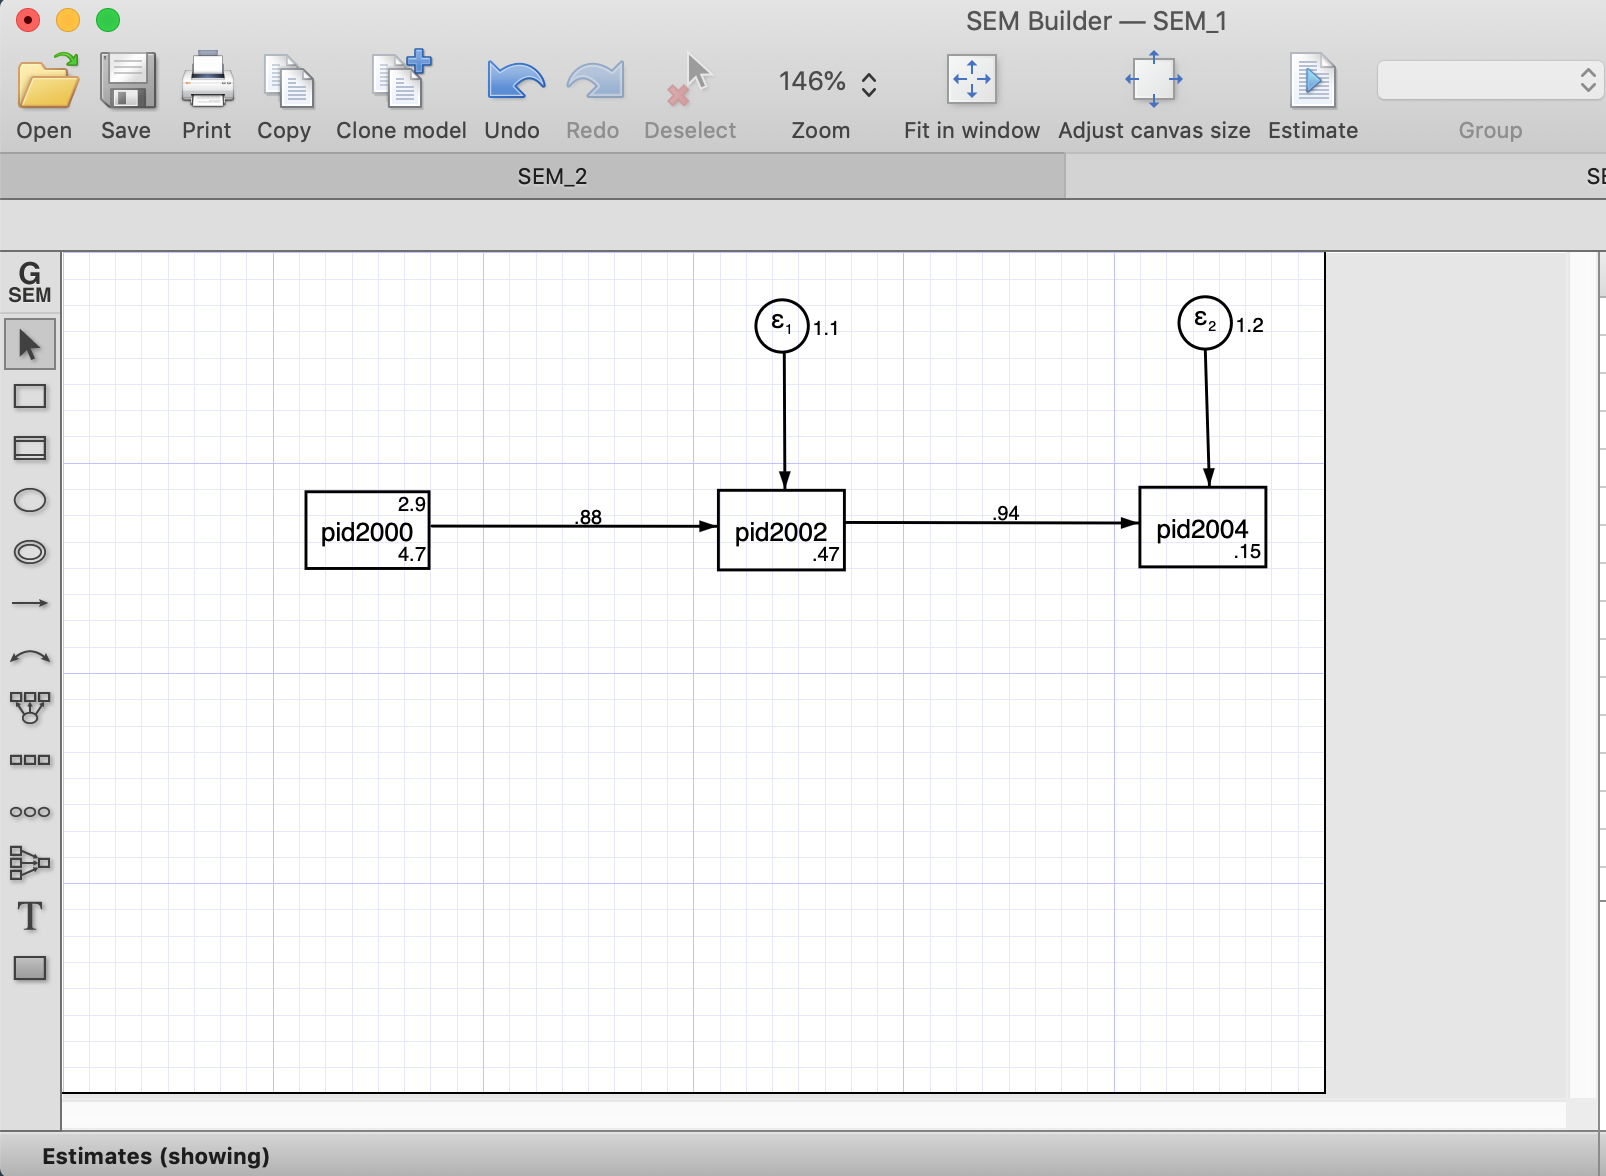
Task: Select the pid2000 variable box
Action: pyautogui.click(x=367, y=530)
